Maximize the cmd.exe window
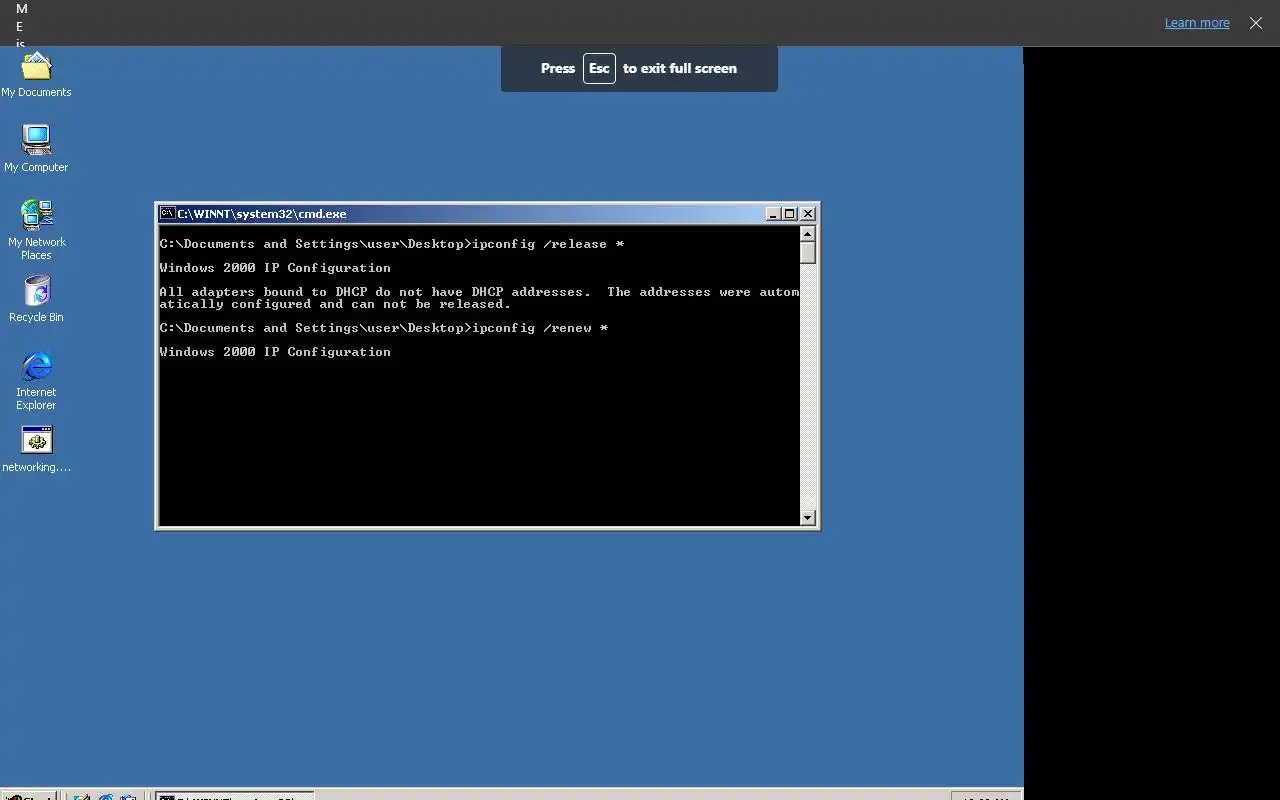This screenshot has width=1280, height=800. click(789, 214)
